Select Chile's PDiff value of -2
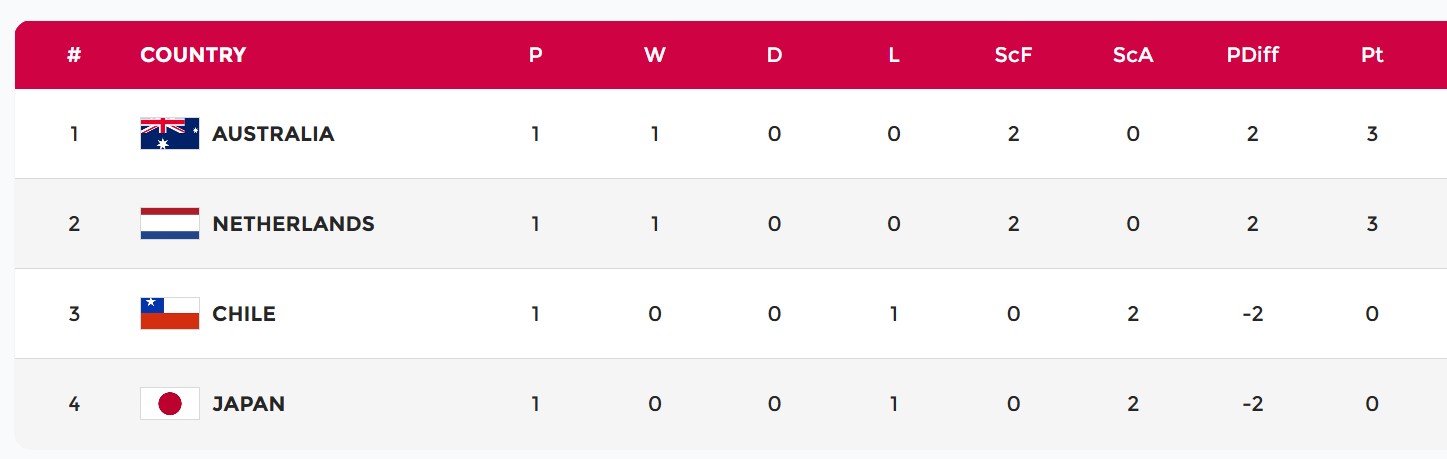Image resolution: width=1447 pixels, height=459 pixels. tap(1253, 314)
